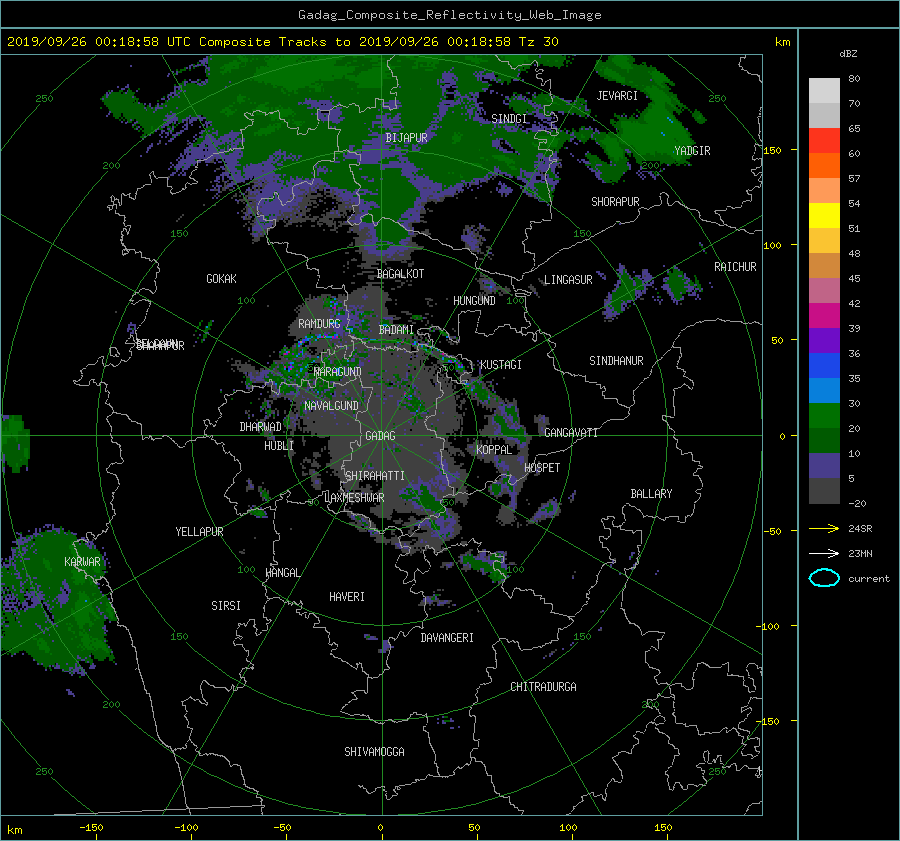Viewport: 900px width, 841px height.
Task: Click the GANGAVATI city label
Action: tap(571, 432)
